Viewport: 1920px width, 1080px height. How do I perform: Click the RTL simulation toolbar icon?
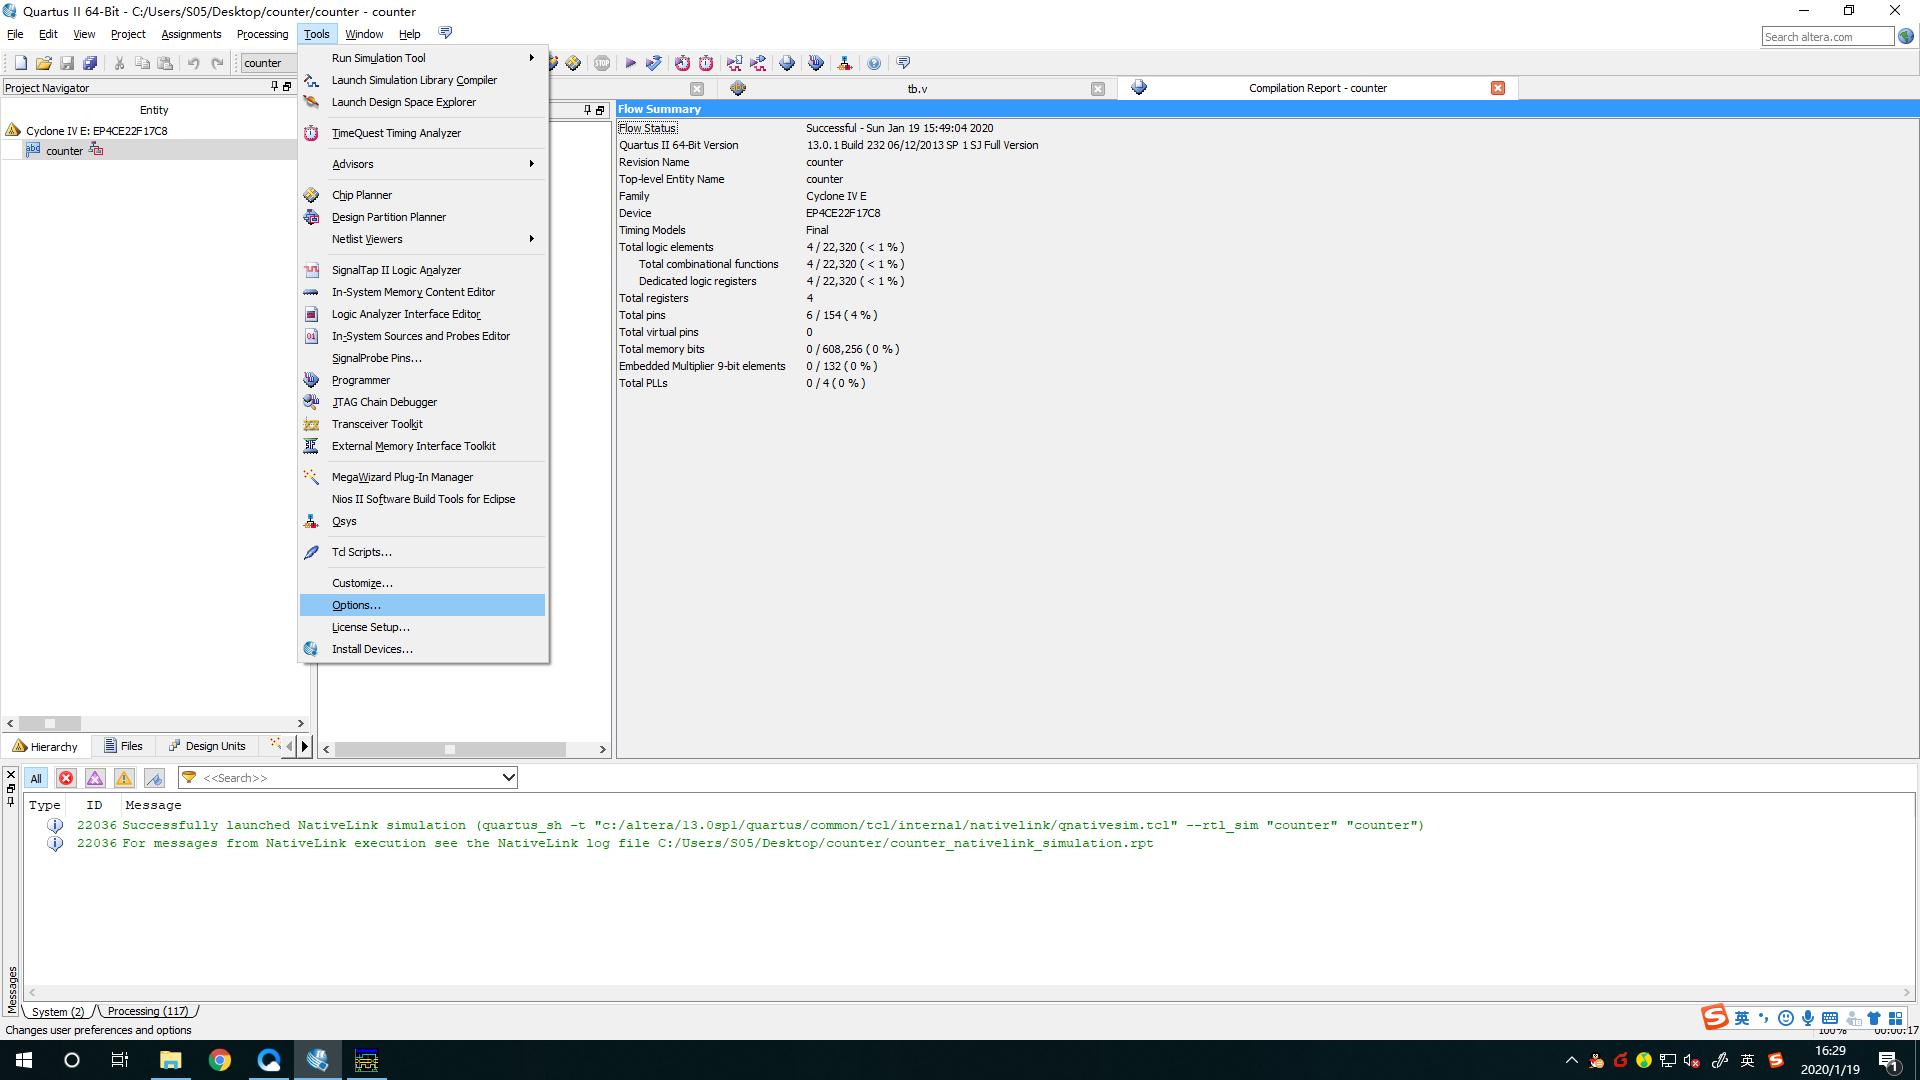tap(735, 63)
